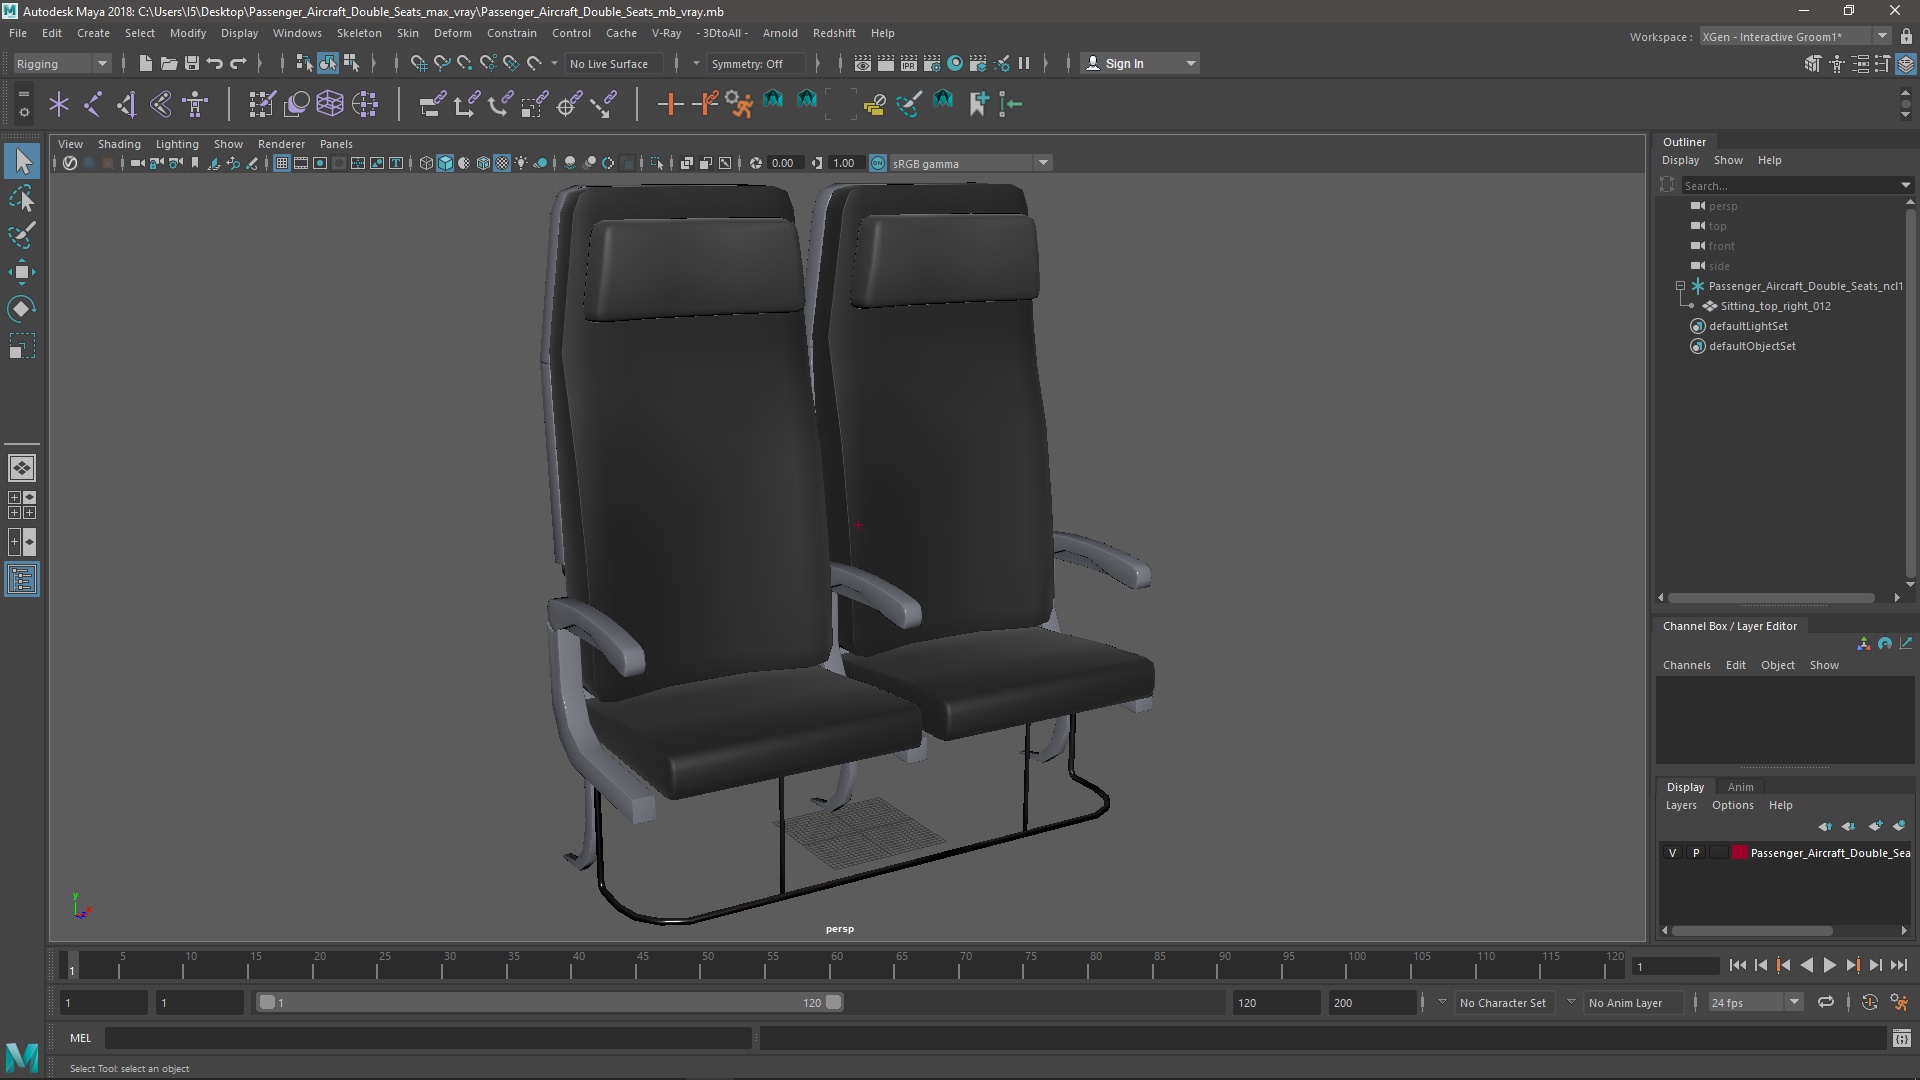This screenshot has width=1920, height=1080.
Task: Open the Deform menu
Action: 452,33
